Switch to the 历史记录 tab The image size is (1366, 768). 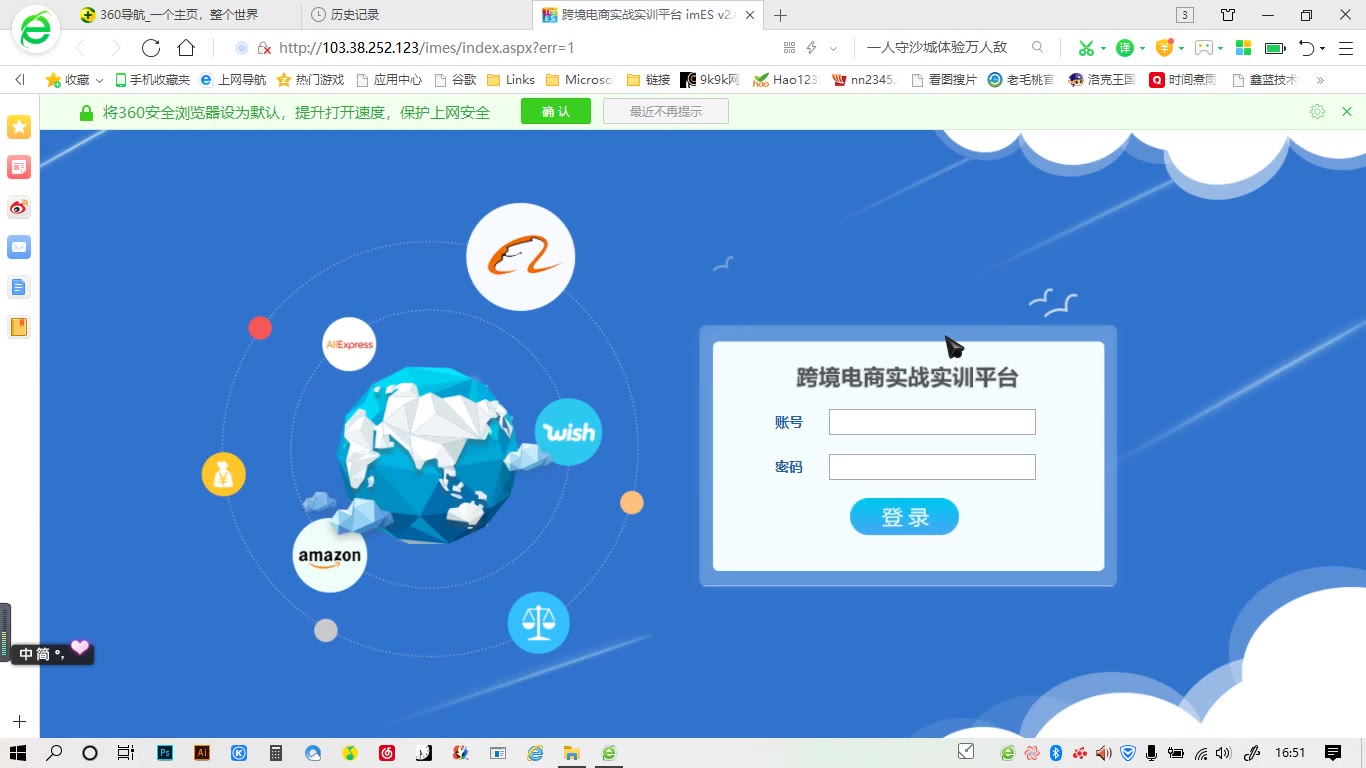pyautogui.click(x=417, y=15)
